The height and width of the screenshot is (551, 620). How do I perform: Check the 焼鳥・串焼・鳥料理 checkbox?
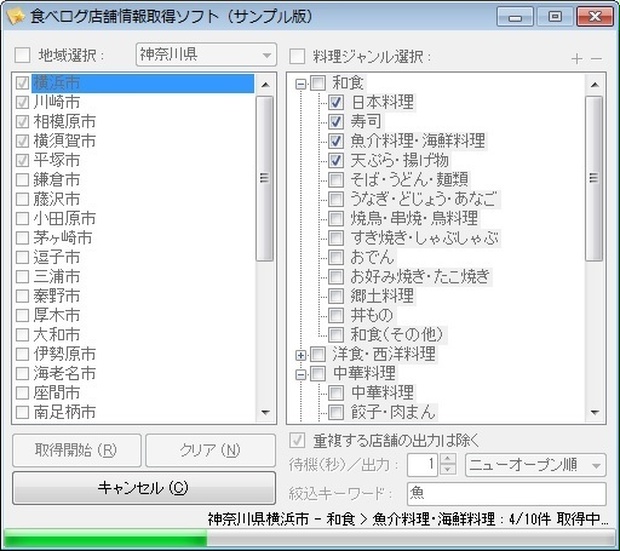[336, 218]
